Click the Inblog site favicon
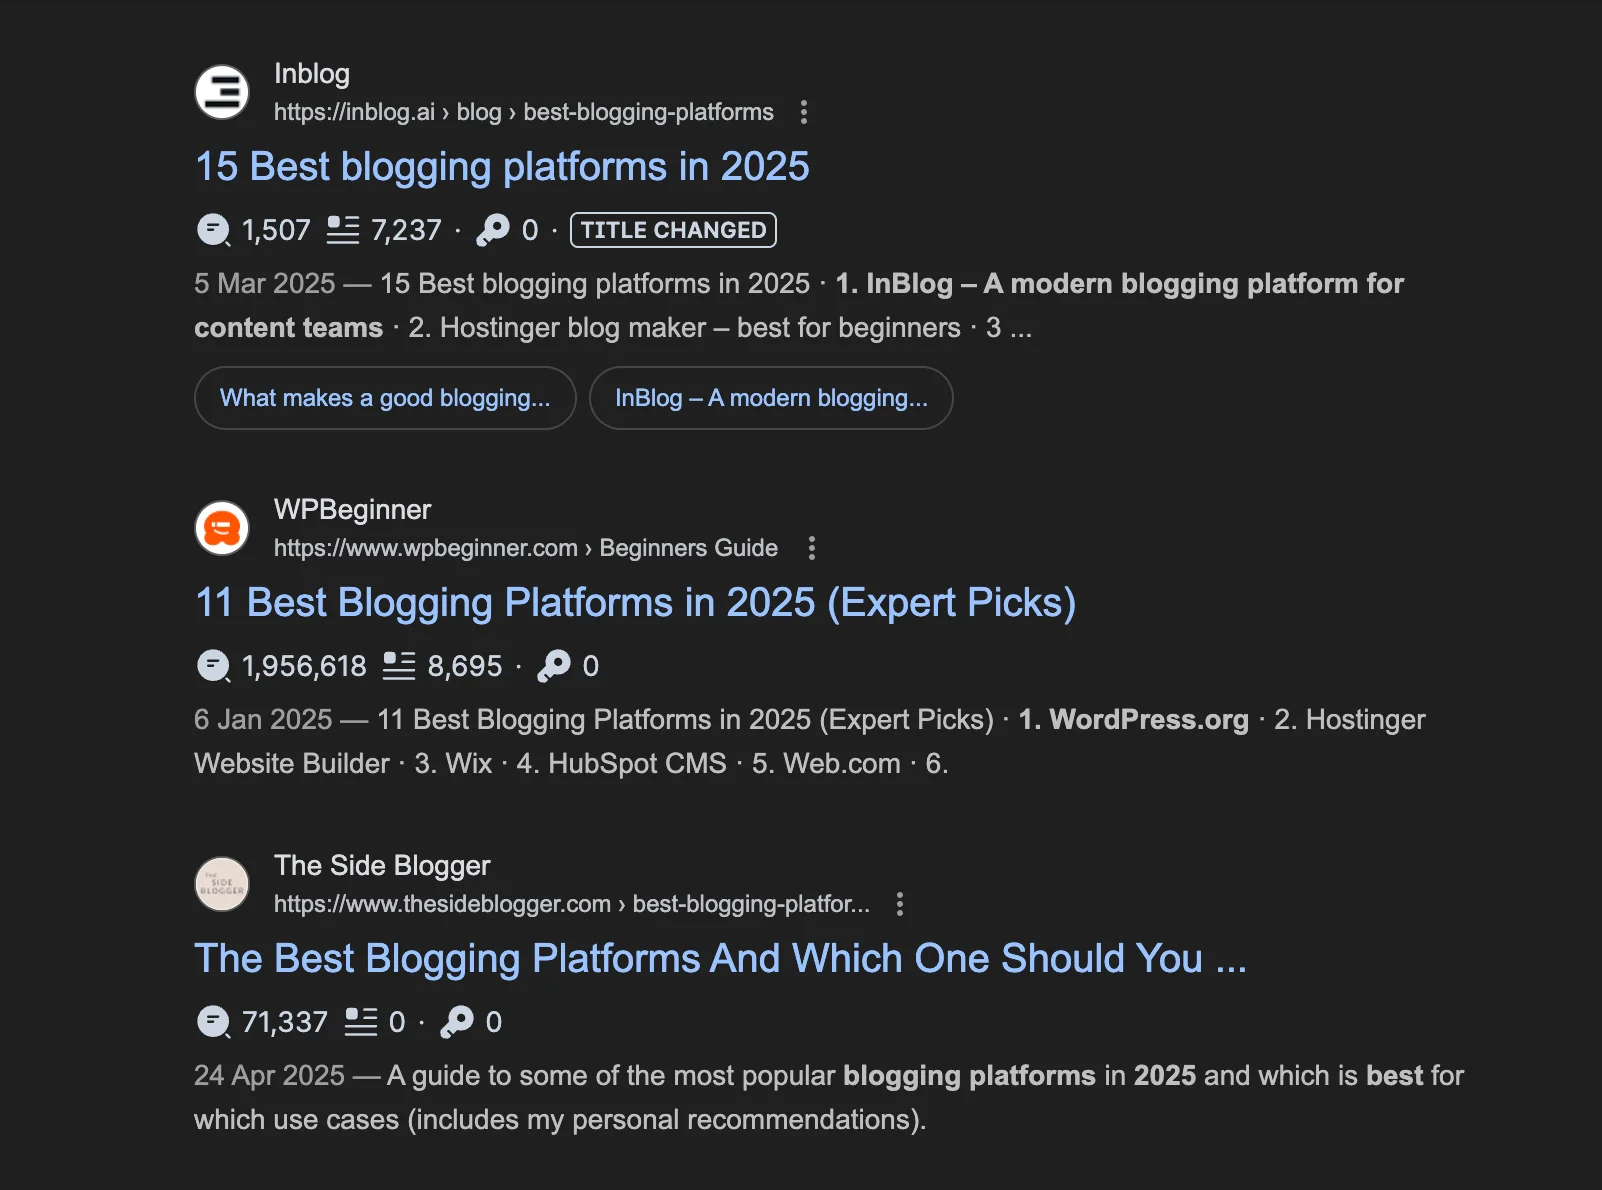This screenshot has width=1602, height=1190. pyautogui.click(x=221, y=91)
